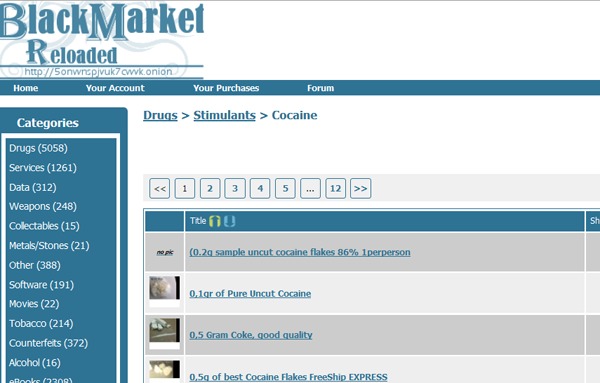Open the Data (312) category

click(x=33, y=187)
